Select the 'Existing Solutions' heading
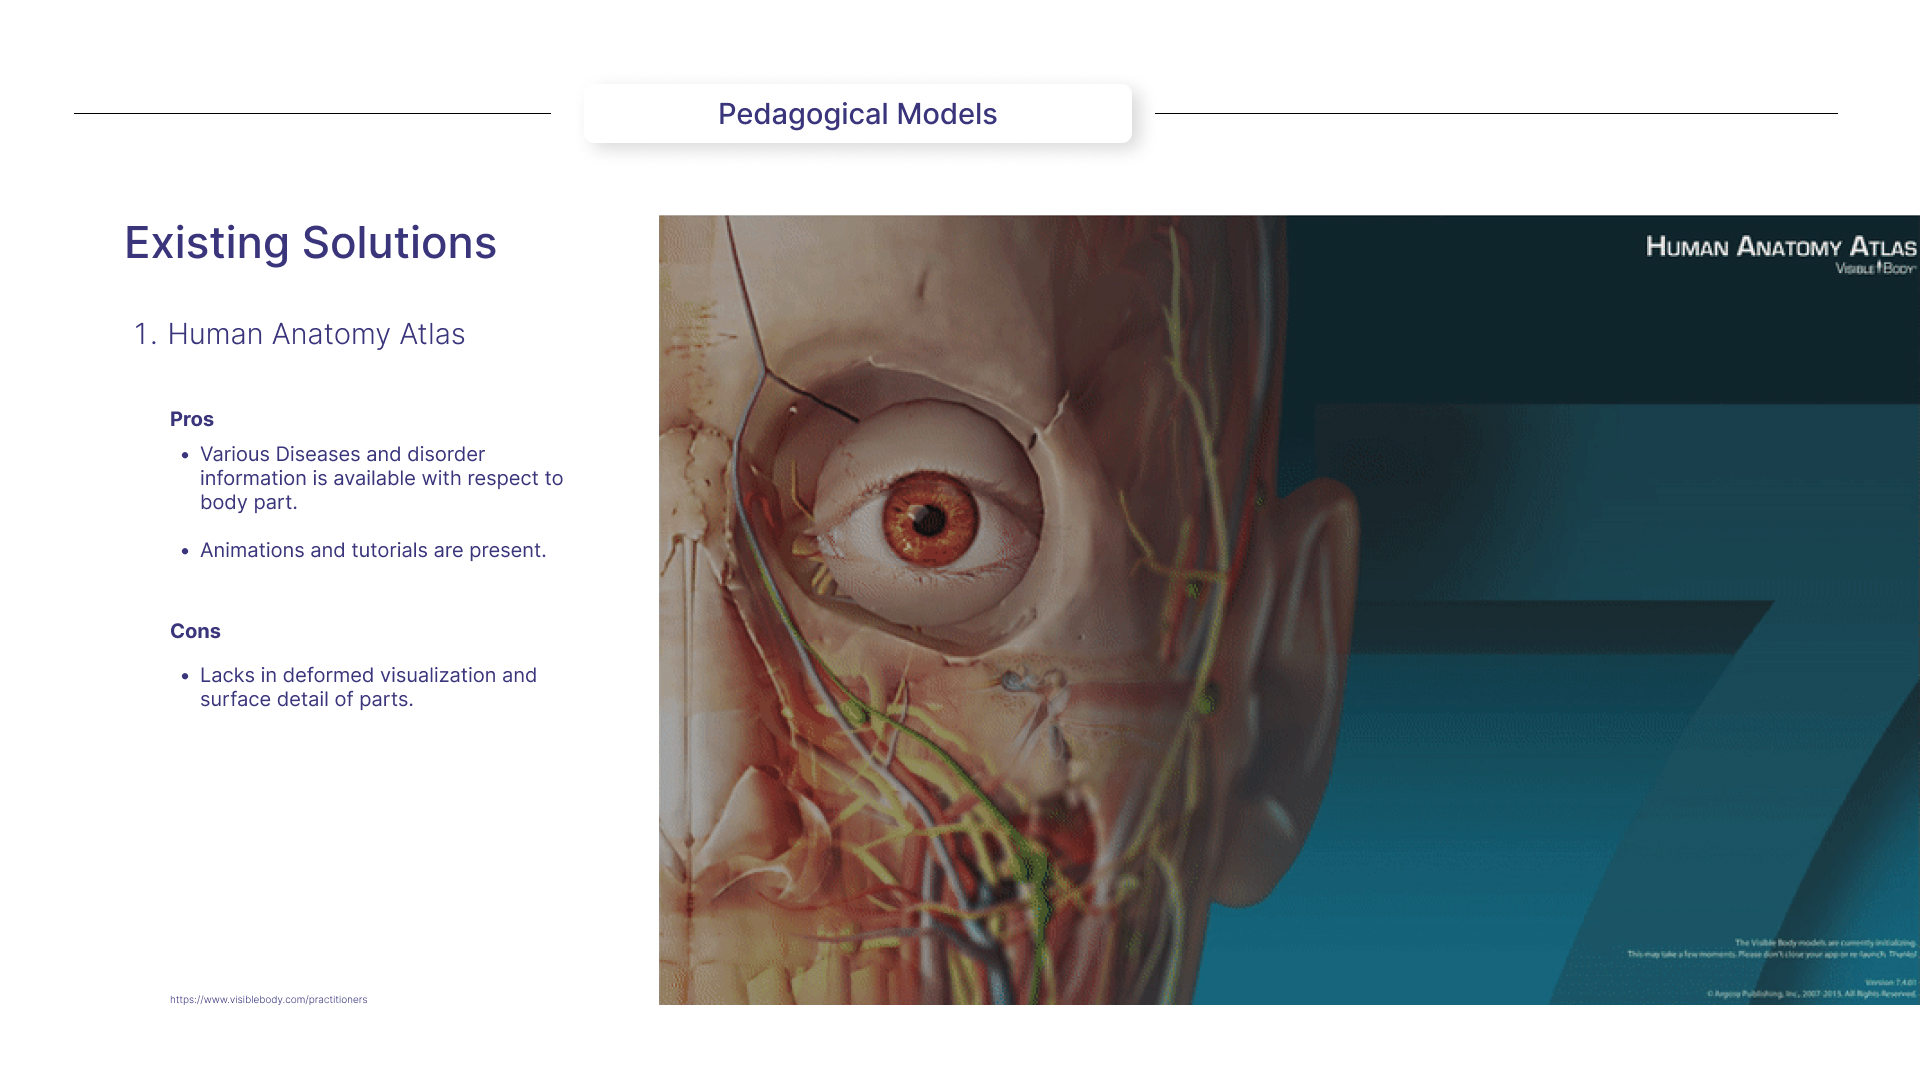 coord(310,243)
